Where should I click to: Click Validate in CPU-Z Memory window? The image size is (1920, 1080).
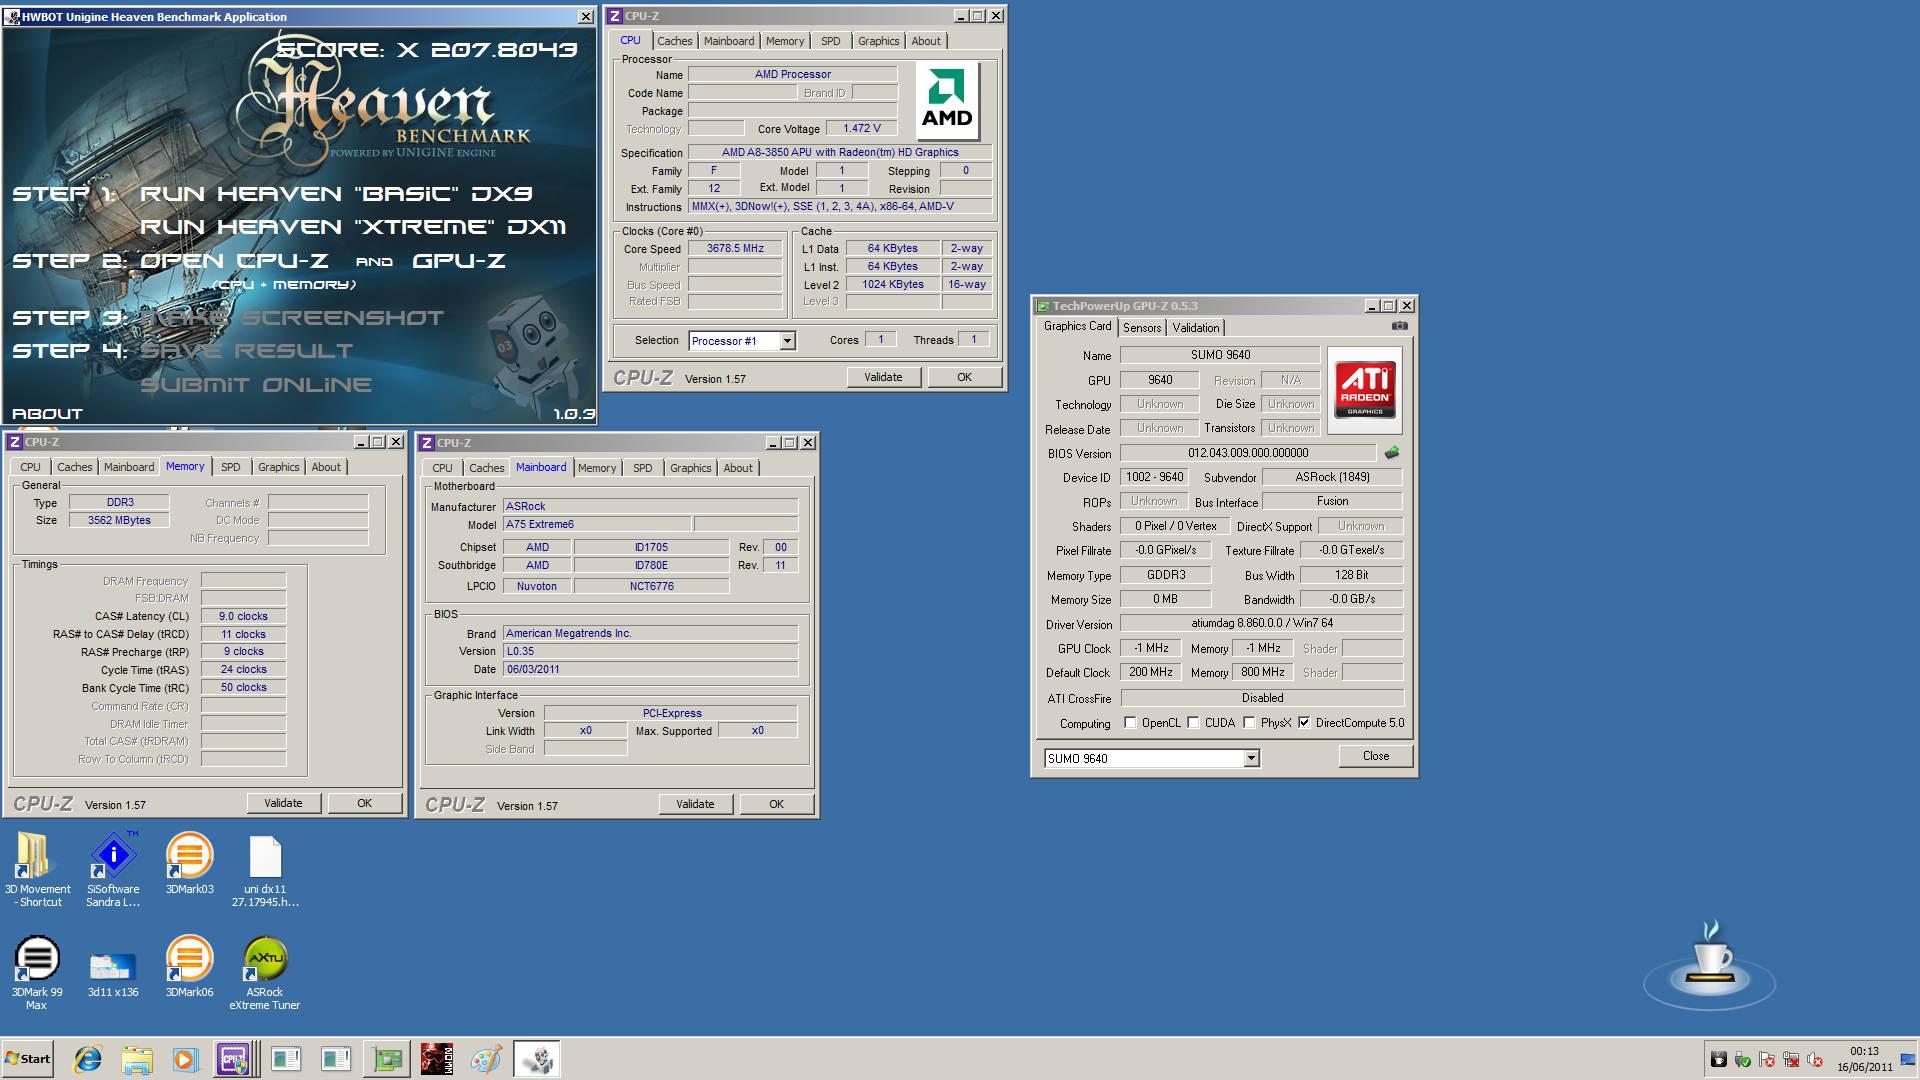283,803
